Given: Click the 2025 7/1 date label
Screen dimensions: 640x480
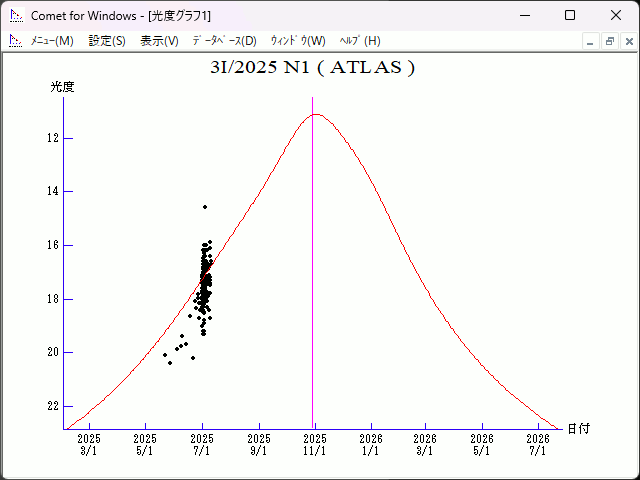Looking at the screenshot, I should click(x=202, y=445).
